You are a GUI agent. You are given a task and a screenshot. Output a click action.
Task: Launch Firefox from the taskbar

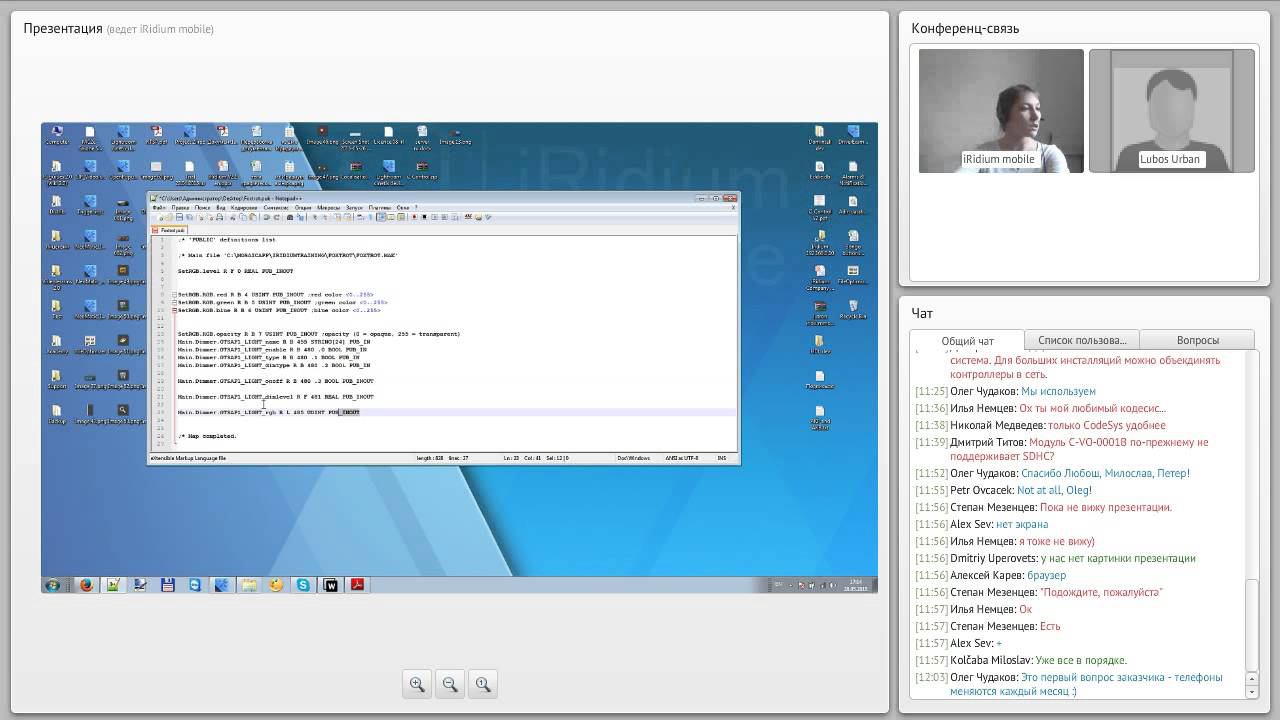[x=86, y=585]
